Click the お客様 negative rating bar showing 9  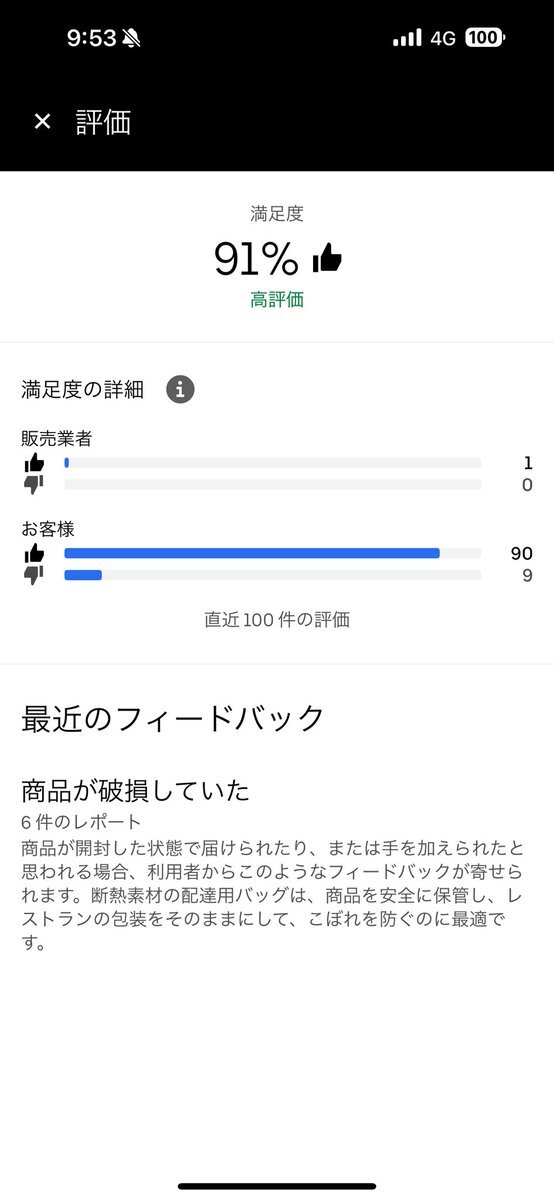272,575
